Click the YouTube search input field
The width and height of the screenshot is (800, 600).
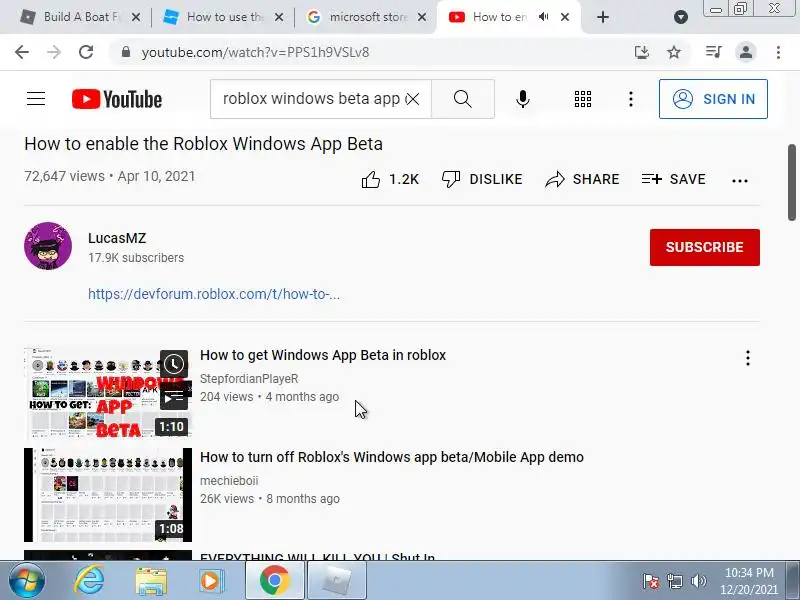[x=312, y=98]
